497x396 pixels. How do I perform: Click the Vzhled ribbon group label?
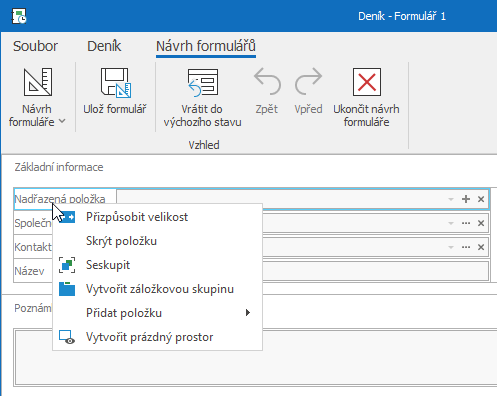click(204, 145)
